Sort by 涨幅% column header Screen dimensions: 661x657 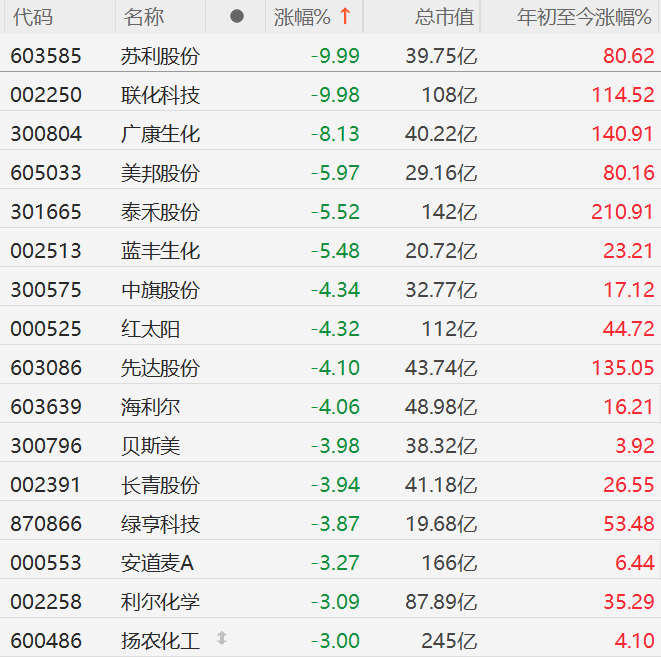point(302,17)
